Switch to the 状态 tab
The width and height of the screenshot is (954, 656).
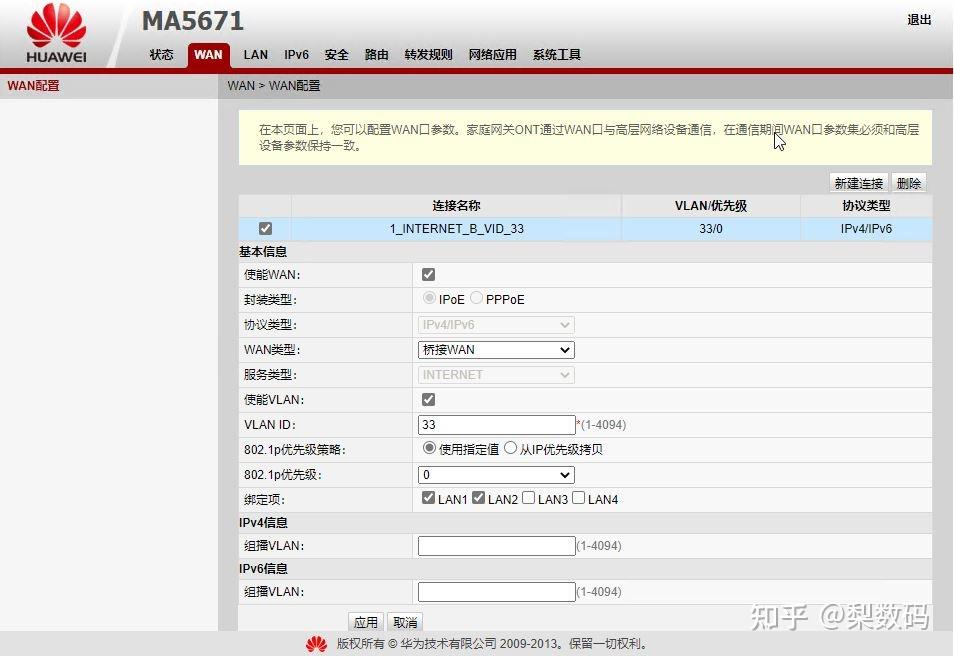pos(161,55)
